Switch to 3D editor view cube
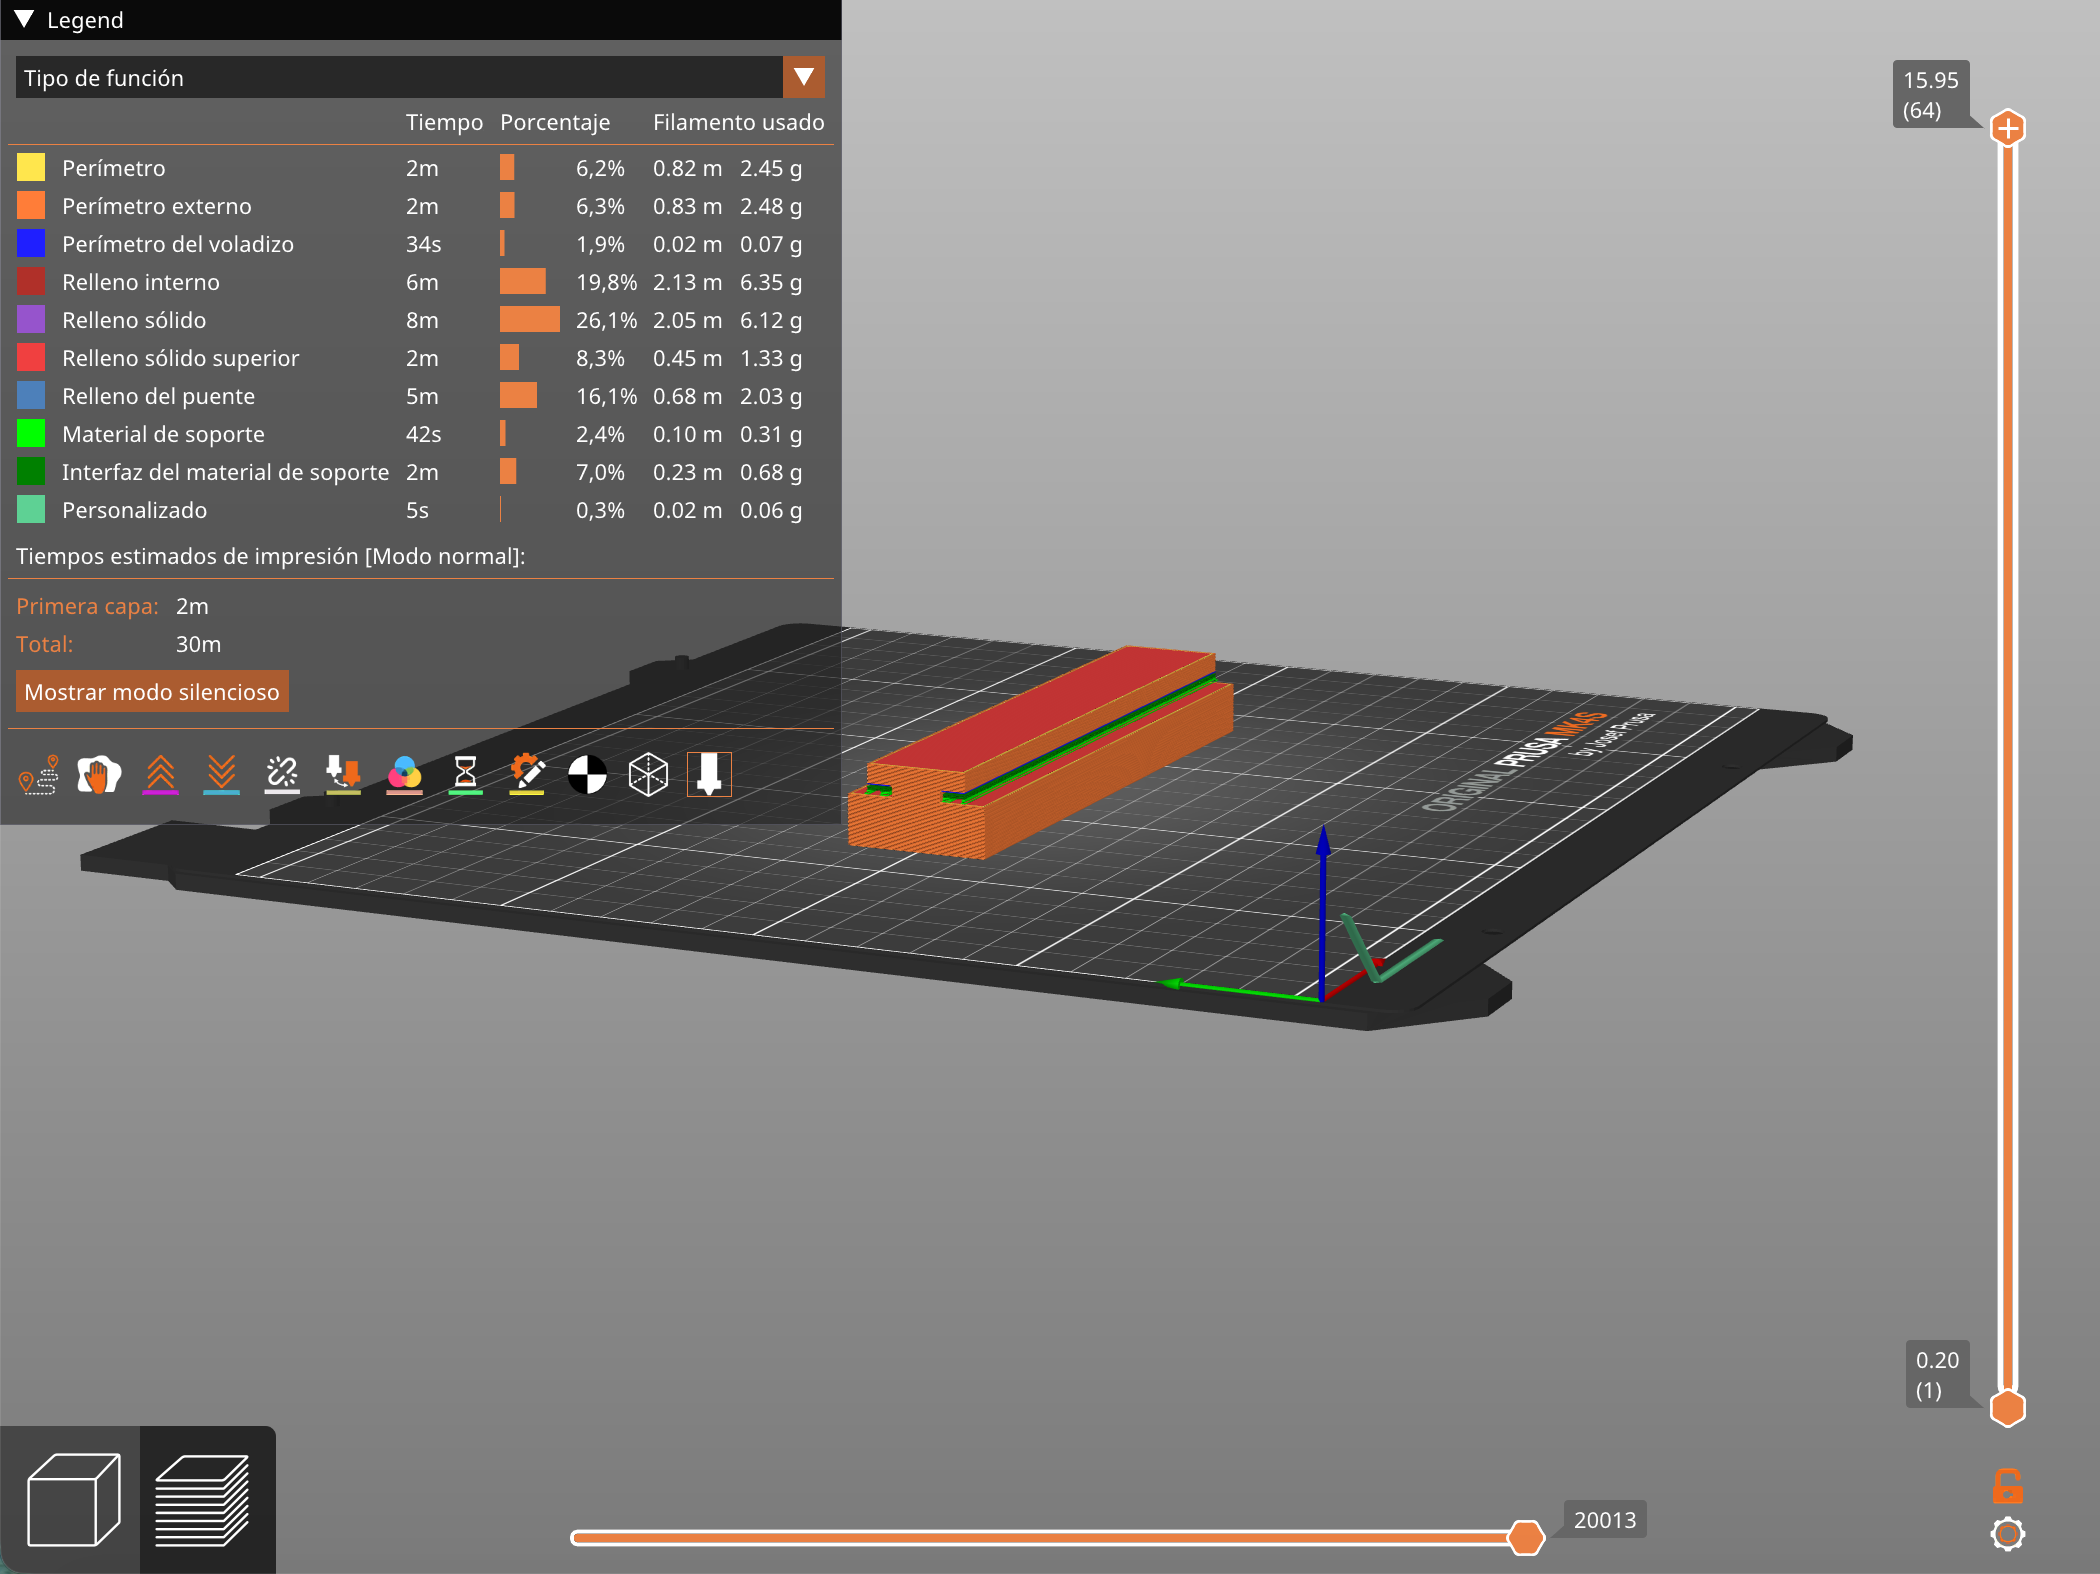This screenshot has width=2100, height=1574. (72, 1499)
